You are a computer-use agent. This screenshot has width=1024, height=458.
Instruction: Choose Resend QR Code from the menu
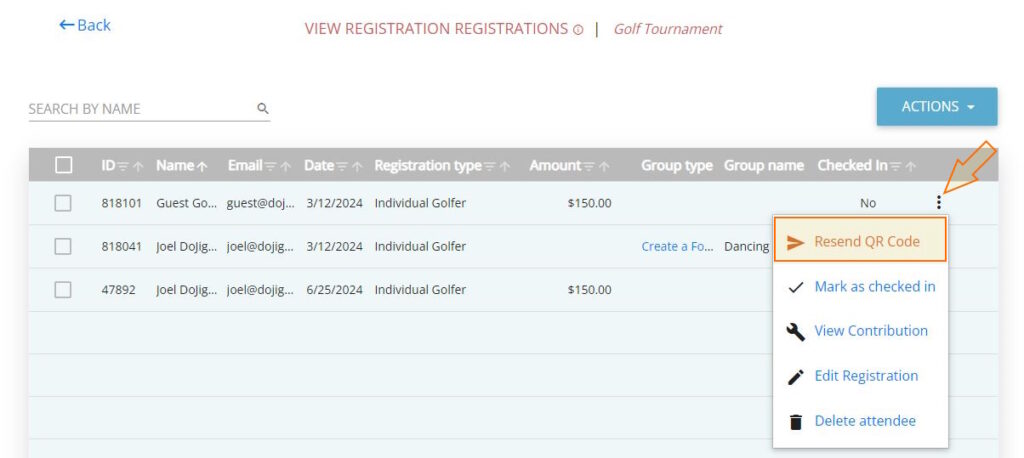click(x=866, y=241)
